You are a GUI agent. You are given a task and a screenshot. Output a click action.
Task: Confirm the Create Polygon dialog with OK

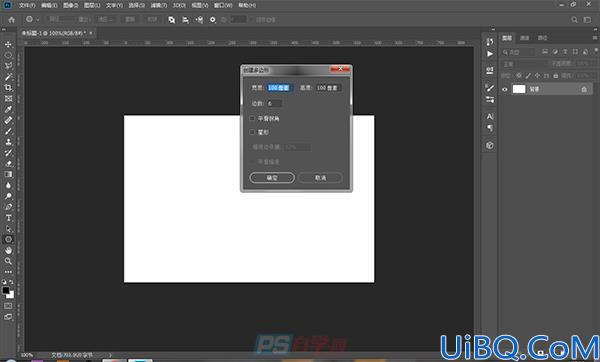click(272, 178)
